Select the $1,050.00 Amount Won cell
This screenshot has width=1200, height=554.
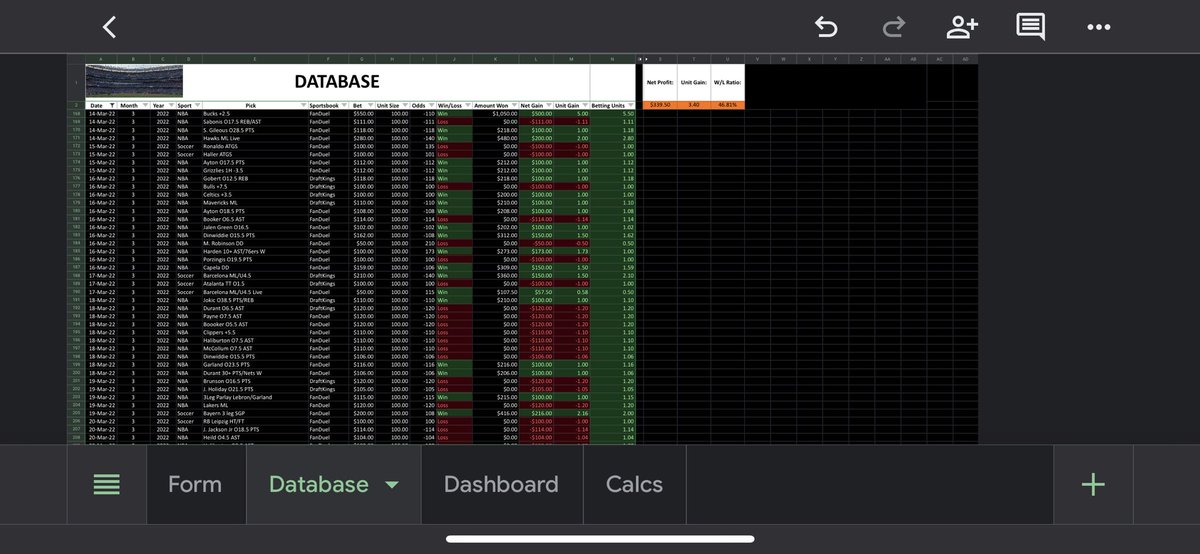pyautogui.click(x=496, y=113)
